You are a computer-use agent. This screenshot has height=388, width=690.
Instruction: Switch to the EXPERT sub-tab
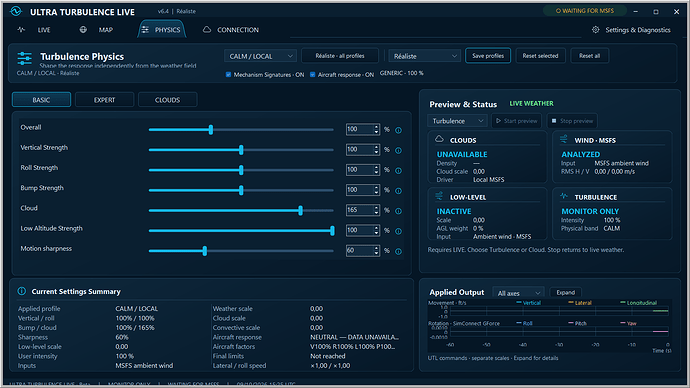[x=104, y=100]
